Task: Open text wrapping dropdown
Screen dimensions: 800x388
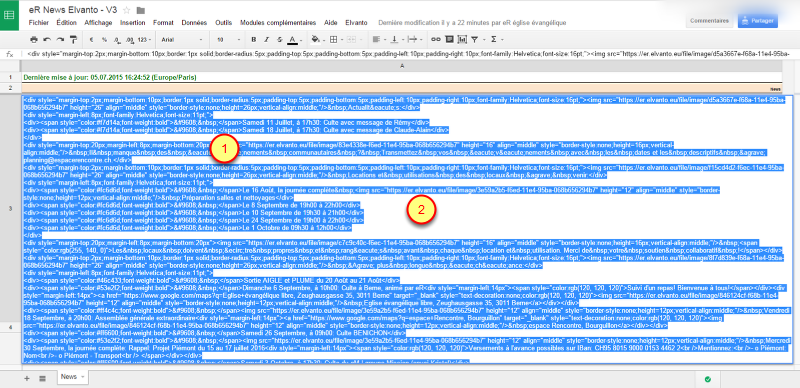Action: click(415, 39)
